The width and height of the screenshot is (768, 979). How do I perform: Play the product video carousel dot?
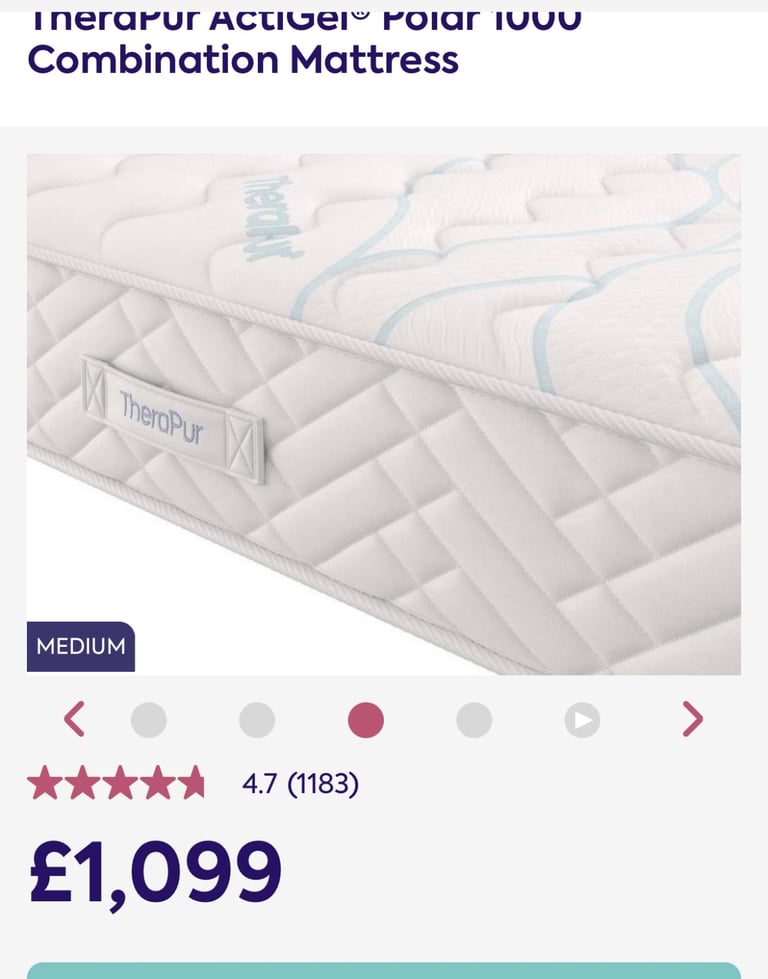(x=583, y=720)
